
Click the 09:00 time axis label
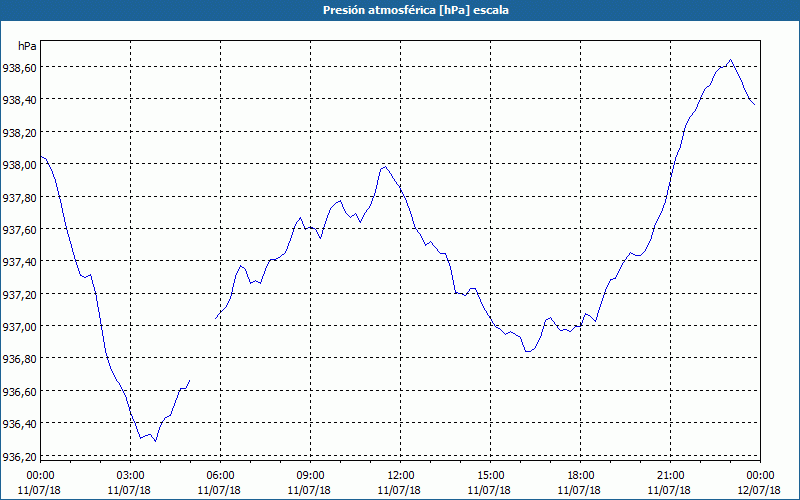pyautogui.click(x=310, y=476)
